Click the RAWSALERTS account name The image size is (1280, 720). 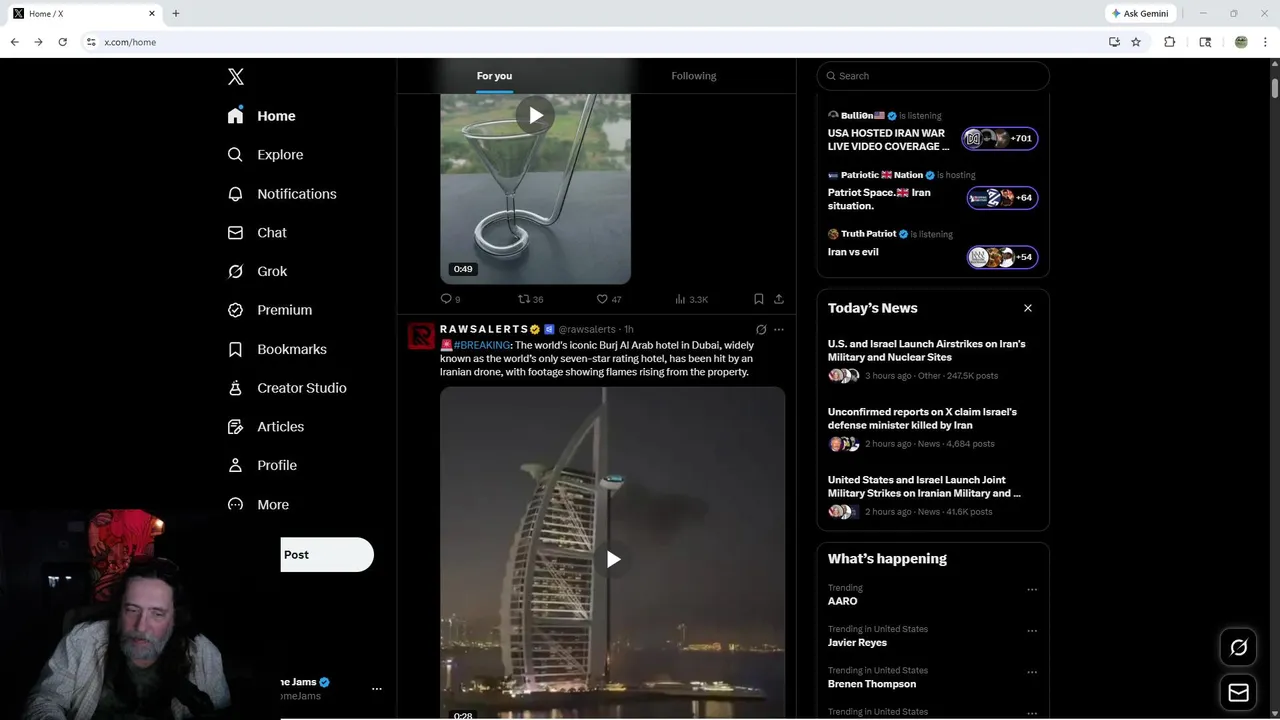484,329
